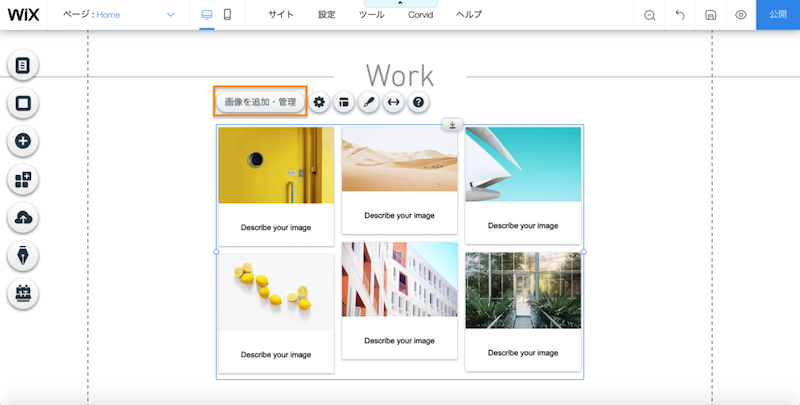Viewport: 800px width, 405px height.
Task: Open gallery settings gear icon
Action: 319,103
